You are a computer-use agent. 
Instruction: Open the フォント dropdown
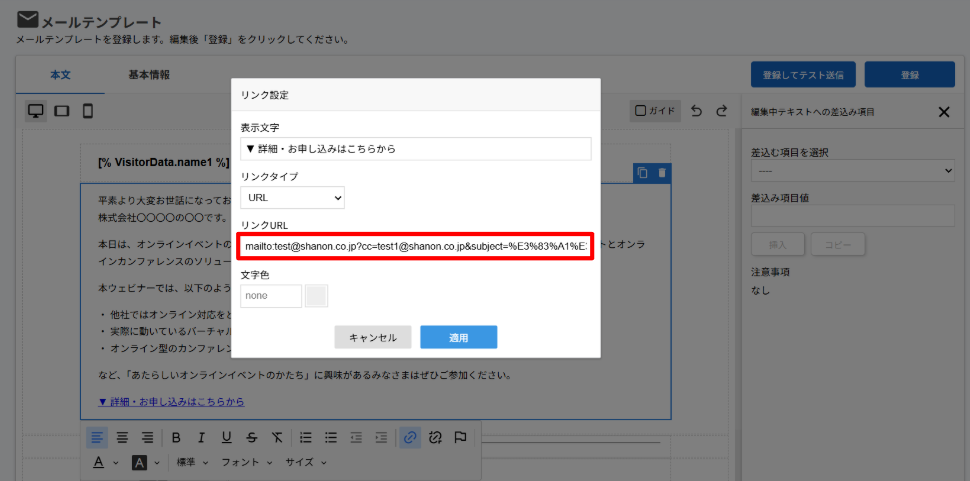(x=247, y=462)
